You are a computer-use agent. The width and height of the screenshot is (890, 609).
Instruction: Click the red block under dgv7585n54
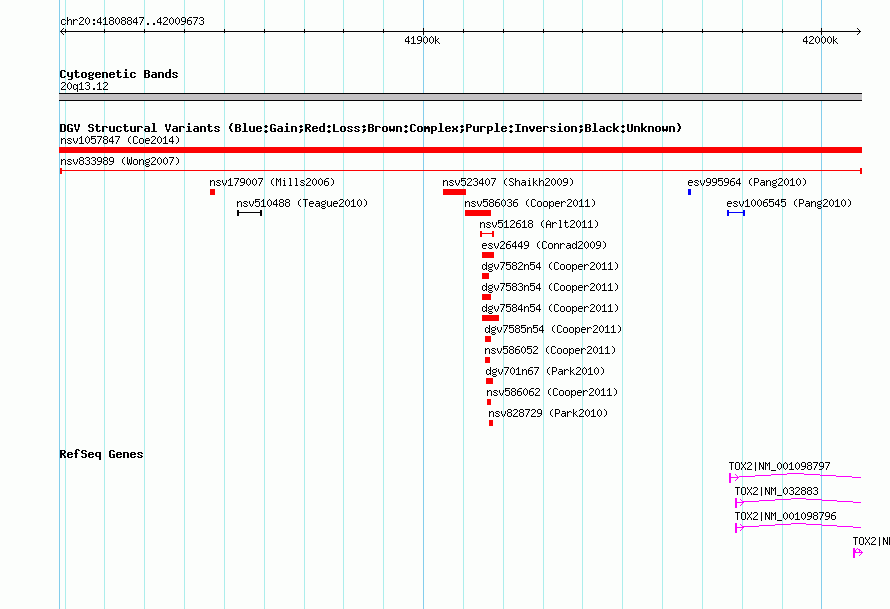click(x=488, y=339)
